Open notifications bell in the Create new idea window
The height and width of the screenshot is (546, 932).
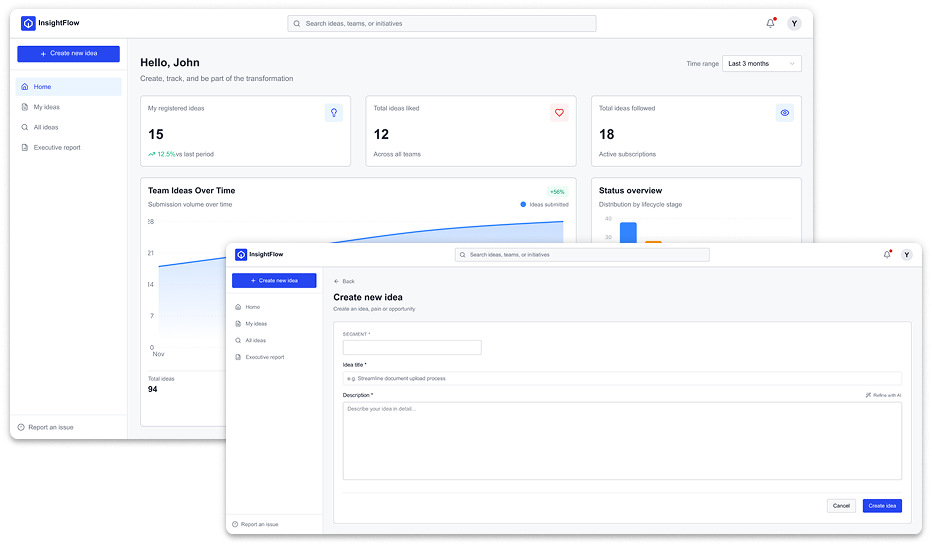[x=887, y=254]
